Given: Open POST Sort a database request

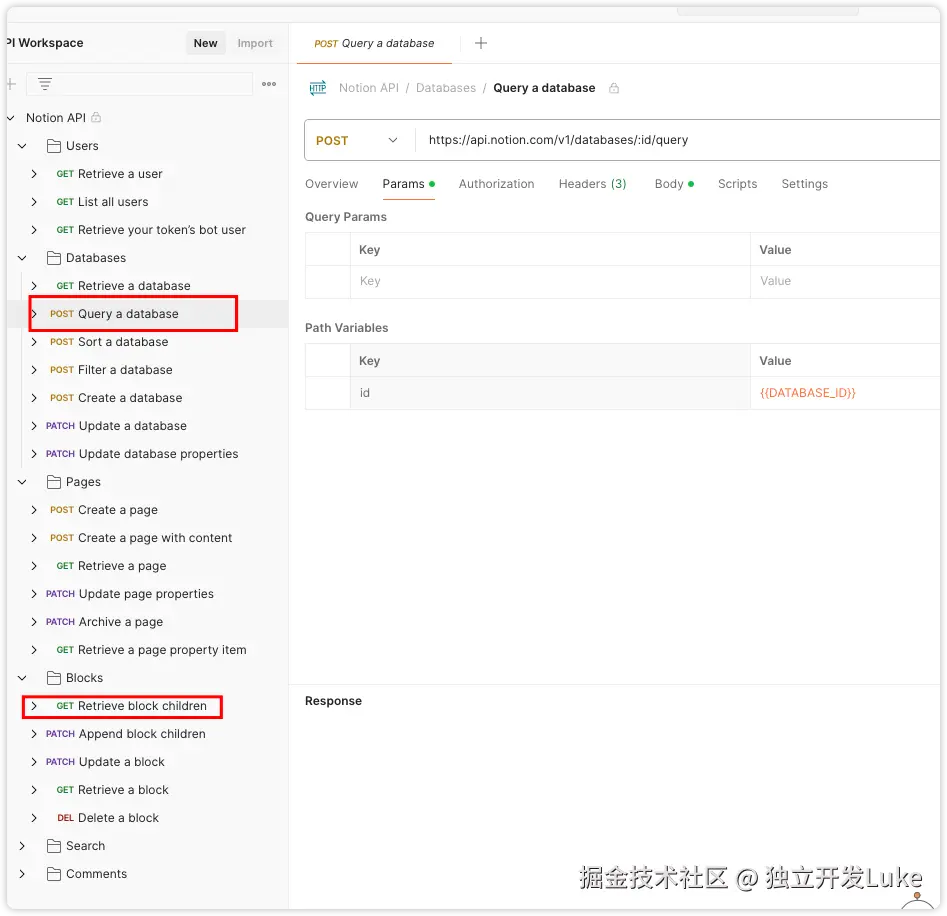Looking at the screenshot, I should point(109,342).
